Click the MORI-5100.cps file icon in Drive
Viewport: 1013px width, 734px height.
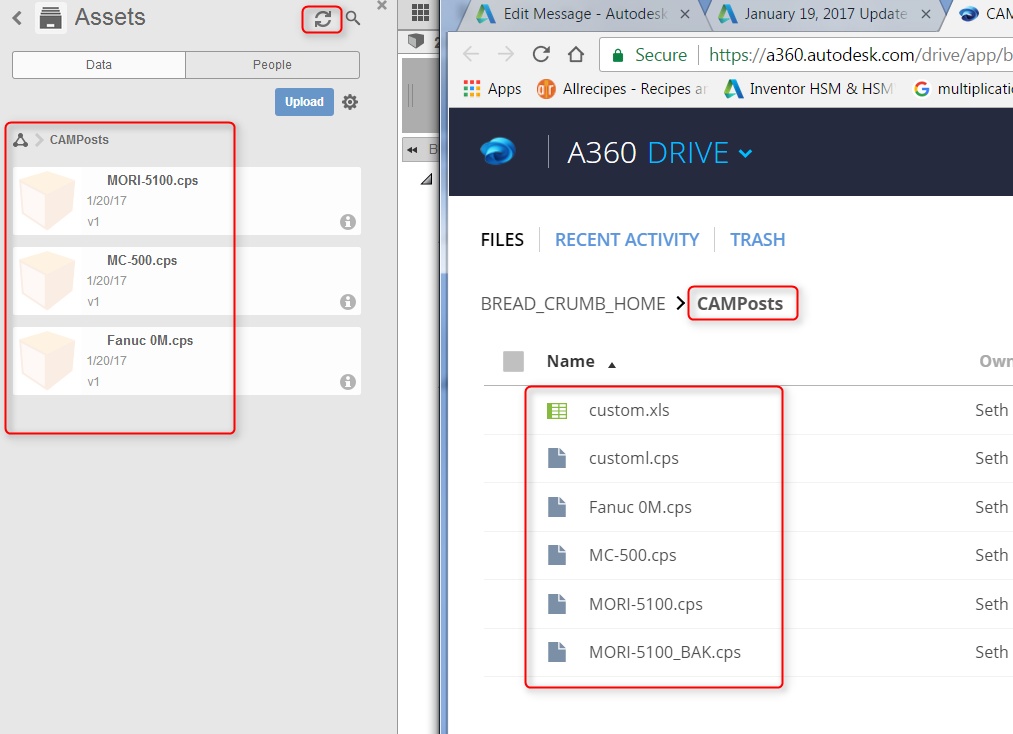tap(557, 603)
